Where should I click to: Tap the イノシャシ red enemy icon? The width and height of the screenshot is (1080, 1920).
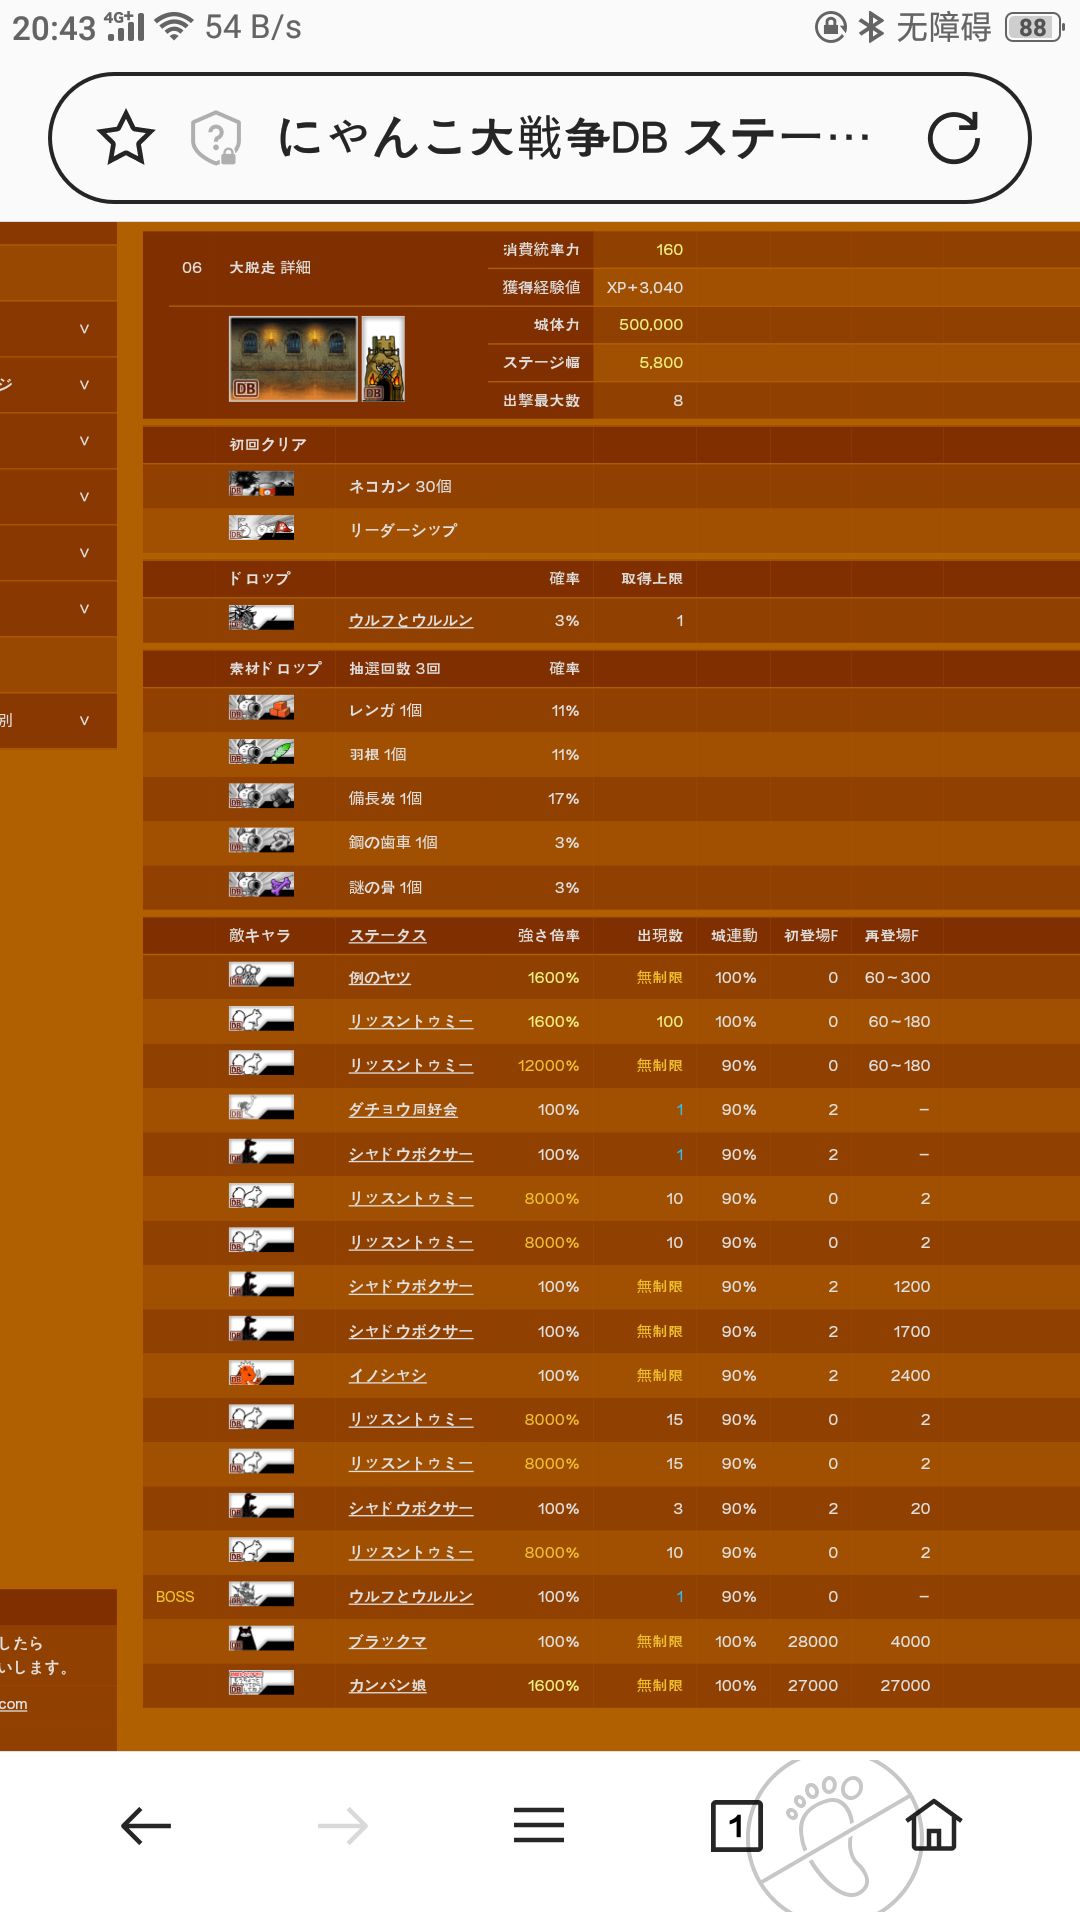coord(261,1374)
